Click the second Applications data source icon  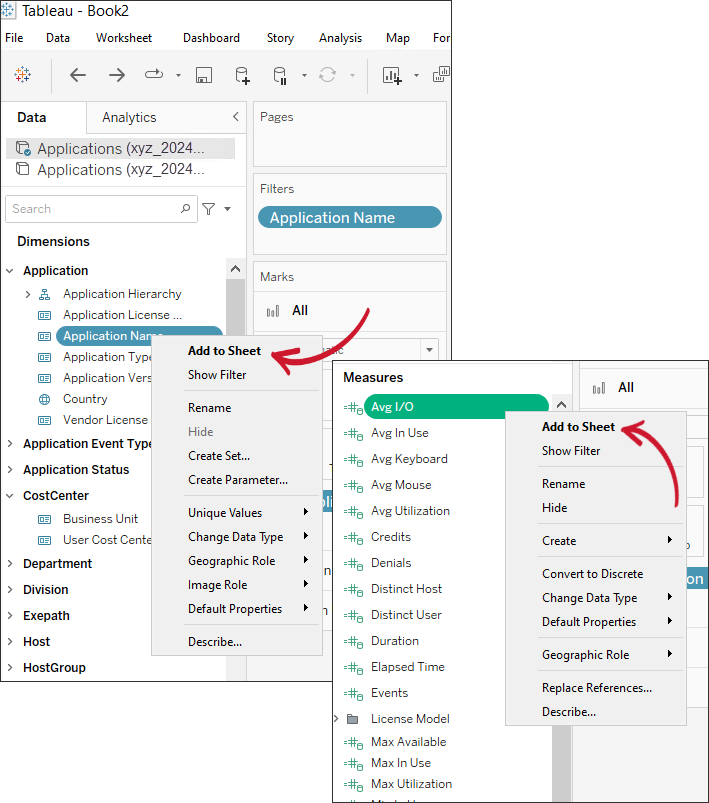(x=23, y=168)
